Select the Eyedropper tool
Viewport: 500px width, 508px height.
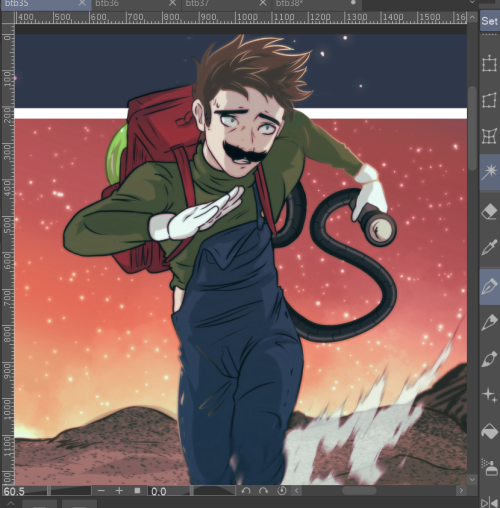pyautogui.click(x=489, y=247)
